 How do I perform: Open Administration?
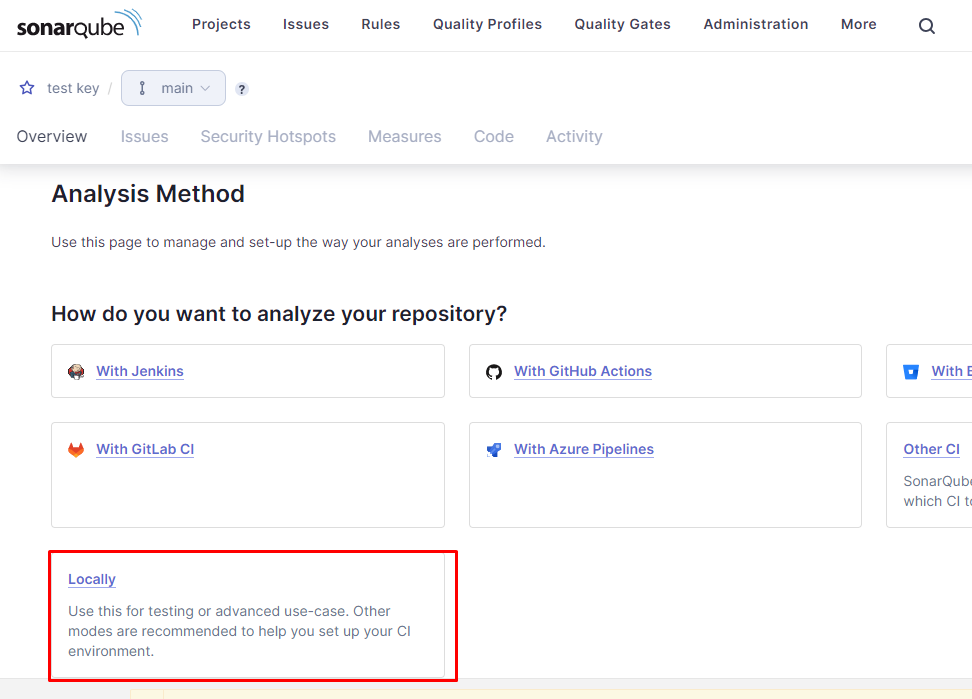[x=756, y=24]
